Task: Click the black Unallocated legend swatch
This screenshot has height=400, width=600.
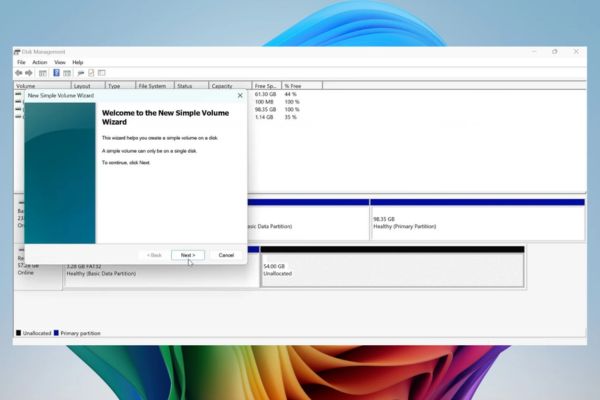Action: 18,332
